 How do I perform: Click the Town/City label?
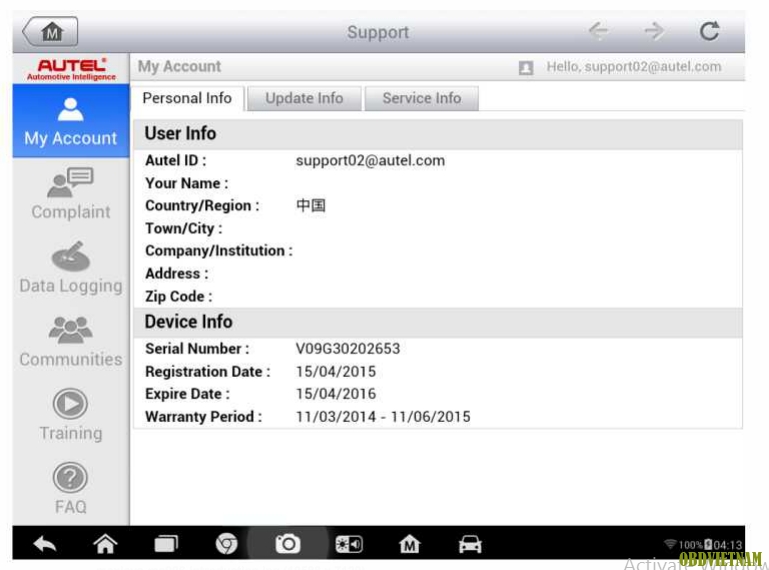183,228
